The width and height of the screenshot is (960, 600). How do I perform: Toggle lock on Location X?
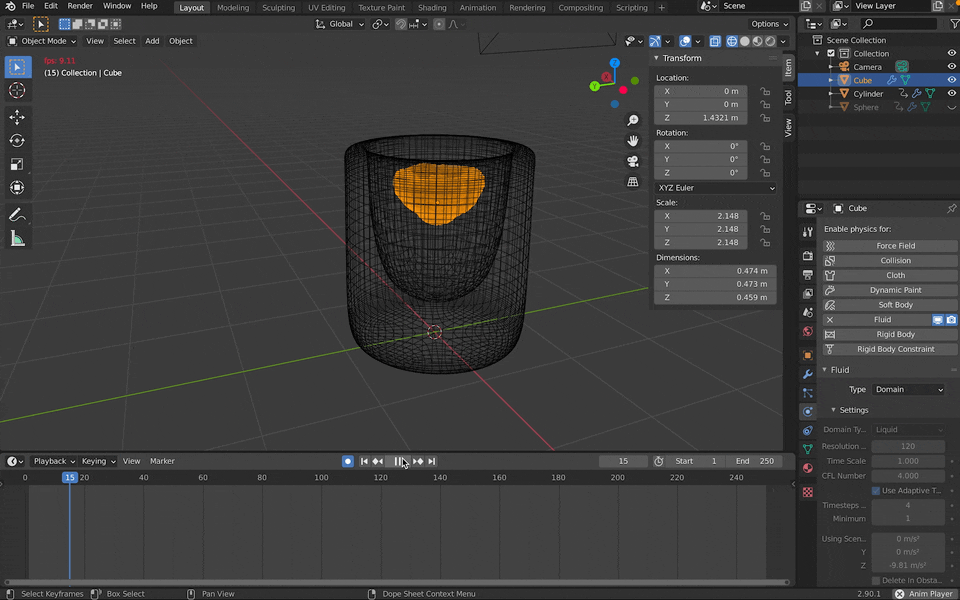pos(765,91)
